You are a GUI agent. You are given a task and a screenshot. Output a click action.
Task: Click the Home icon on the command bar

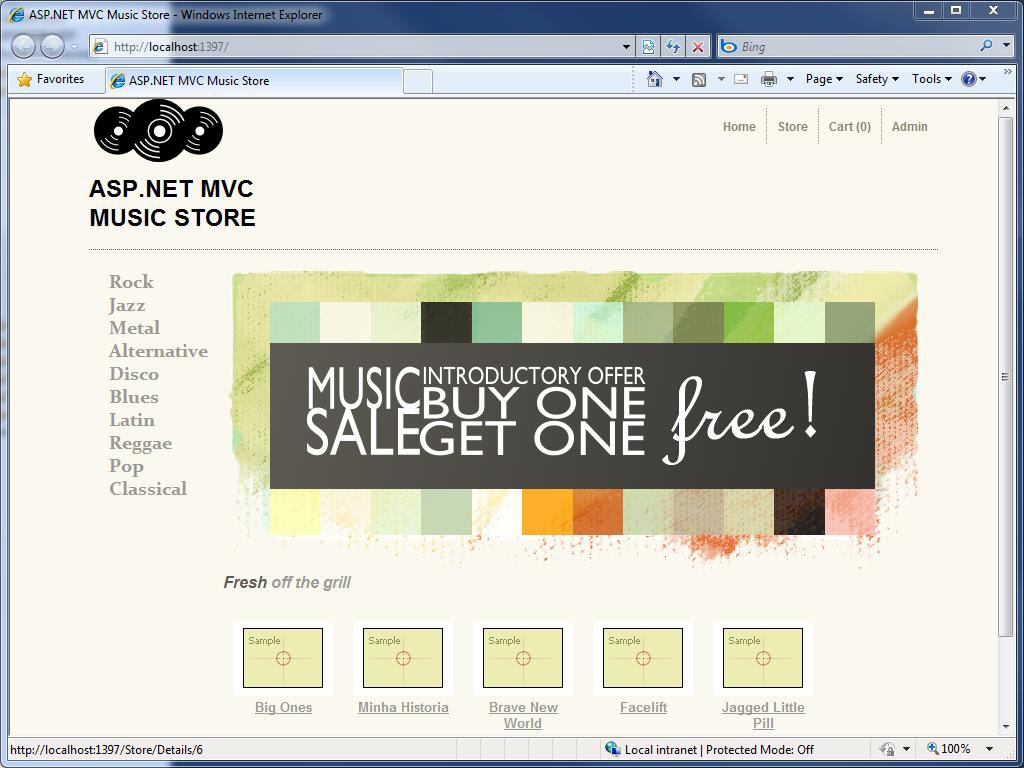click(656, 78)
